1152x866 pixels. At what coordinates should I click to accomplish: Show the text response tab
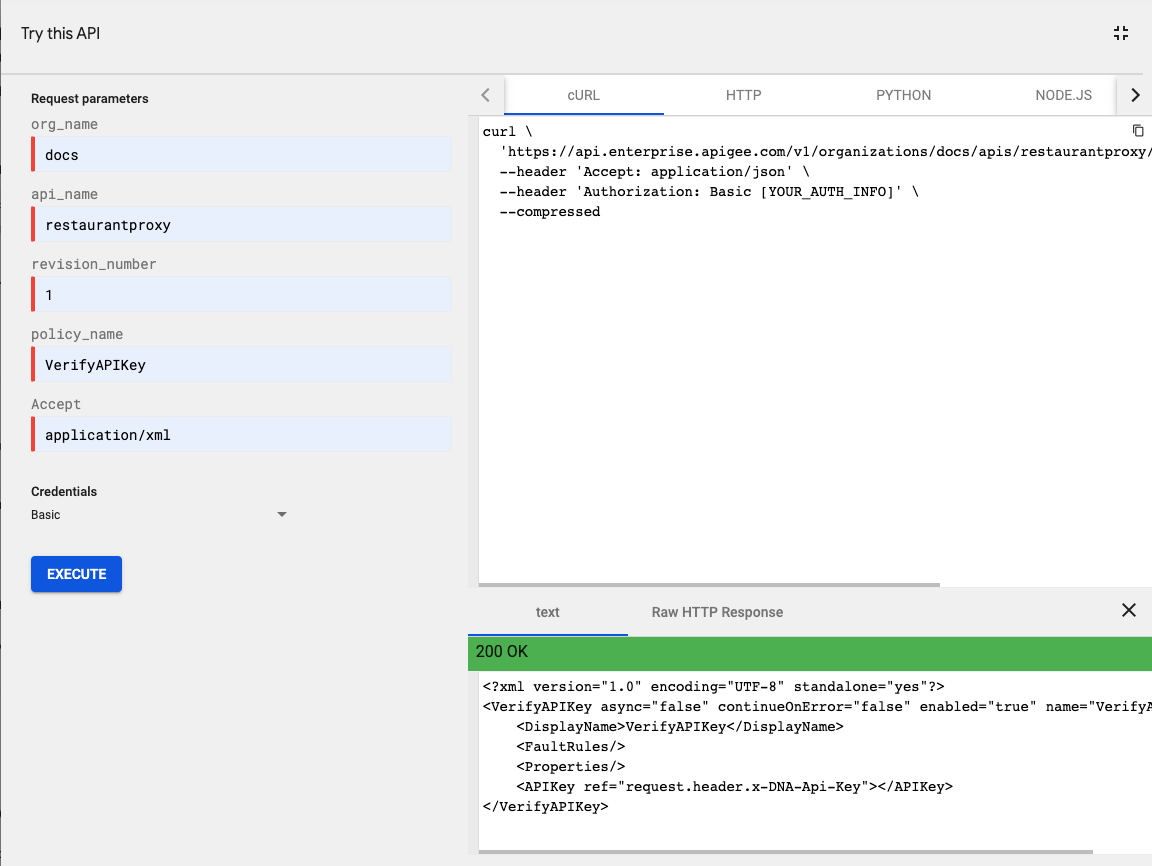coord(547,612)
